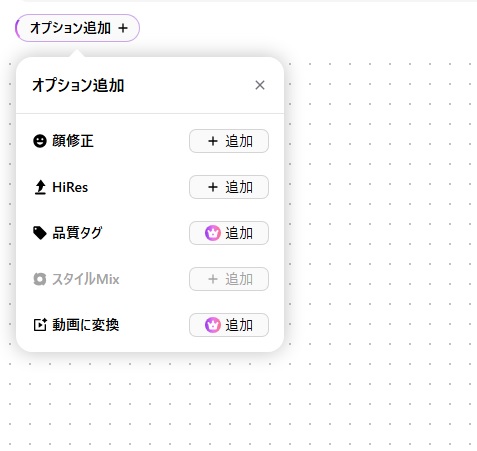The height and width of the screenshot is (451, 477).
Task: Click the crown icon in 動画に変換 button
Action: pos(213,325)
